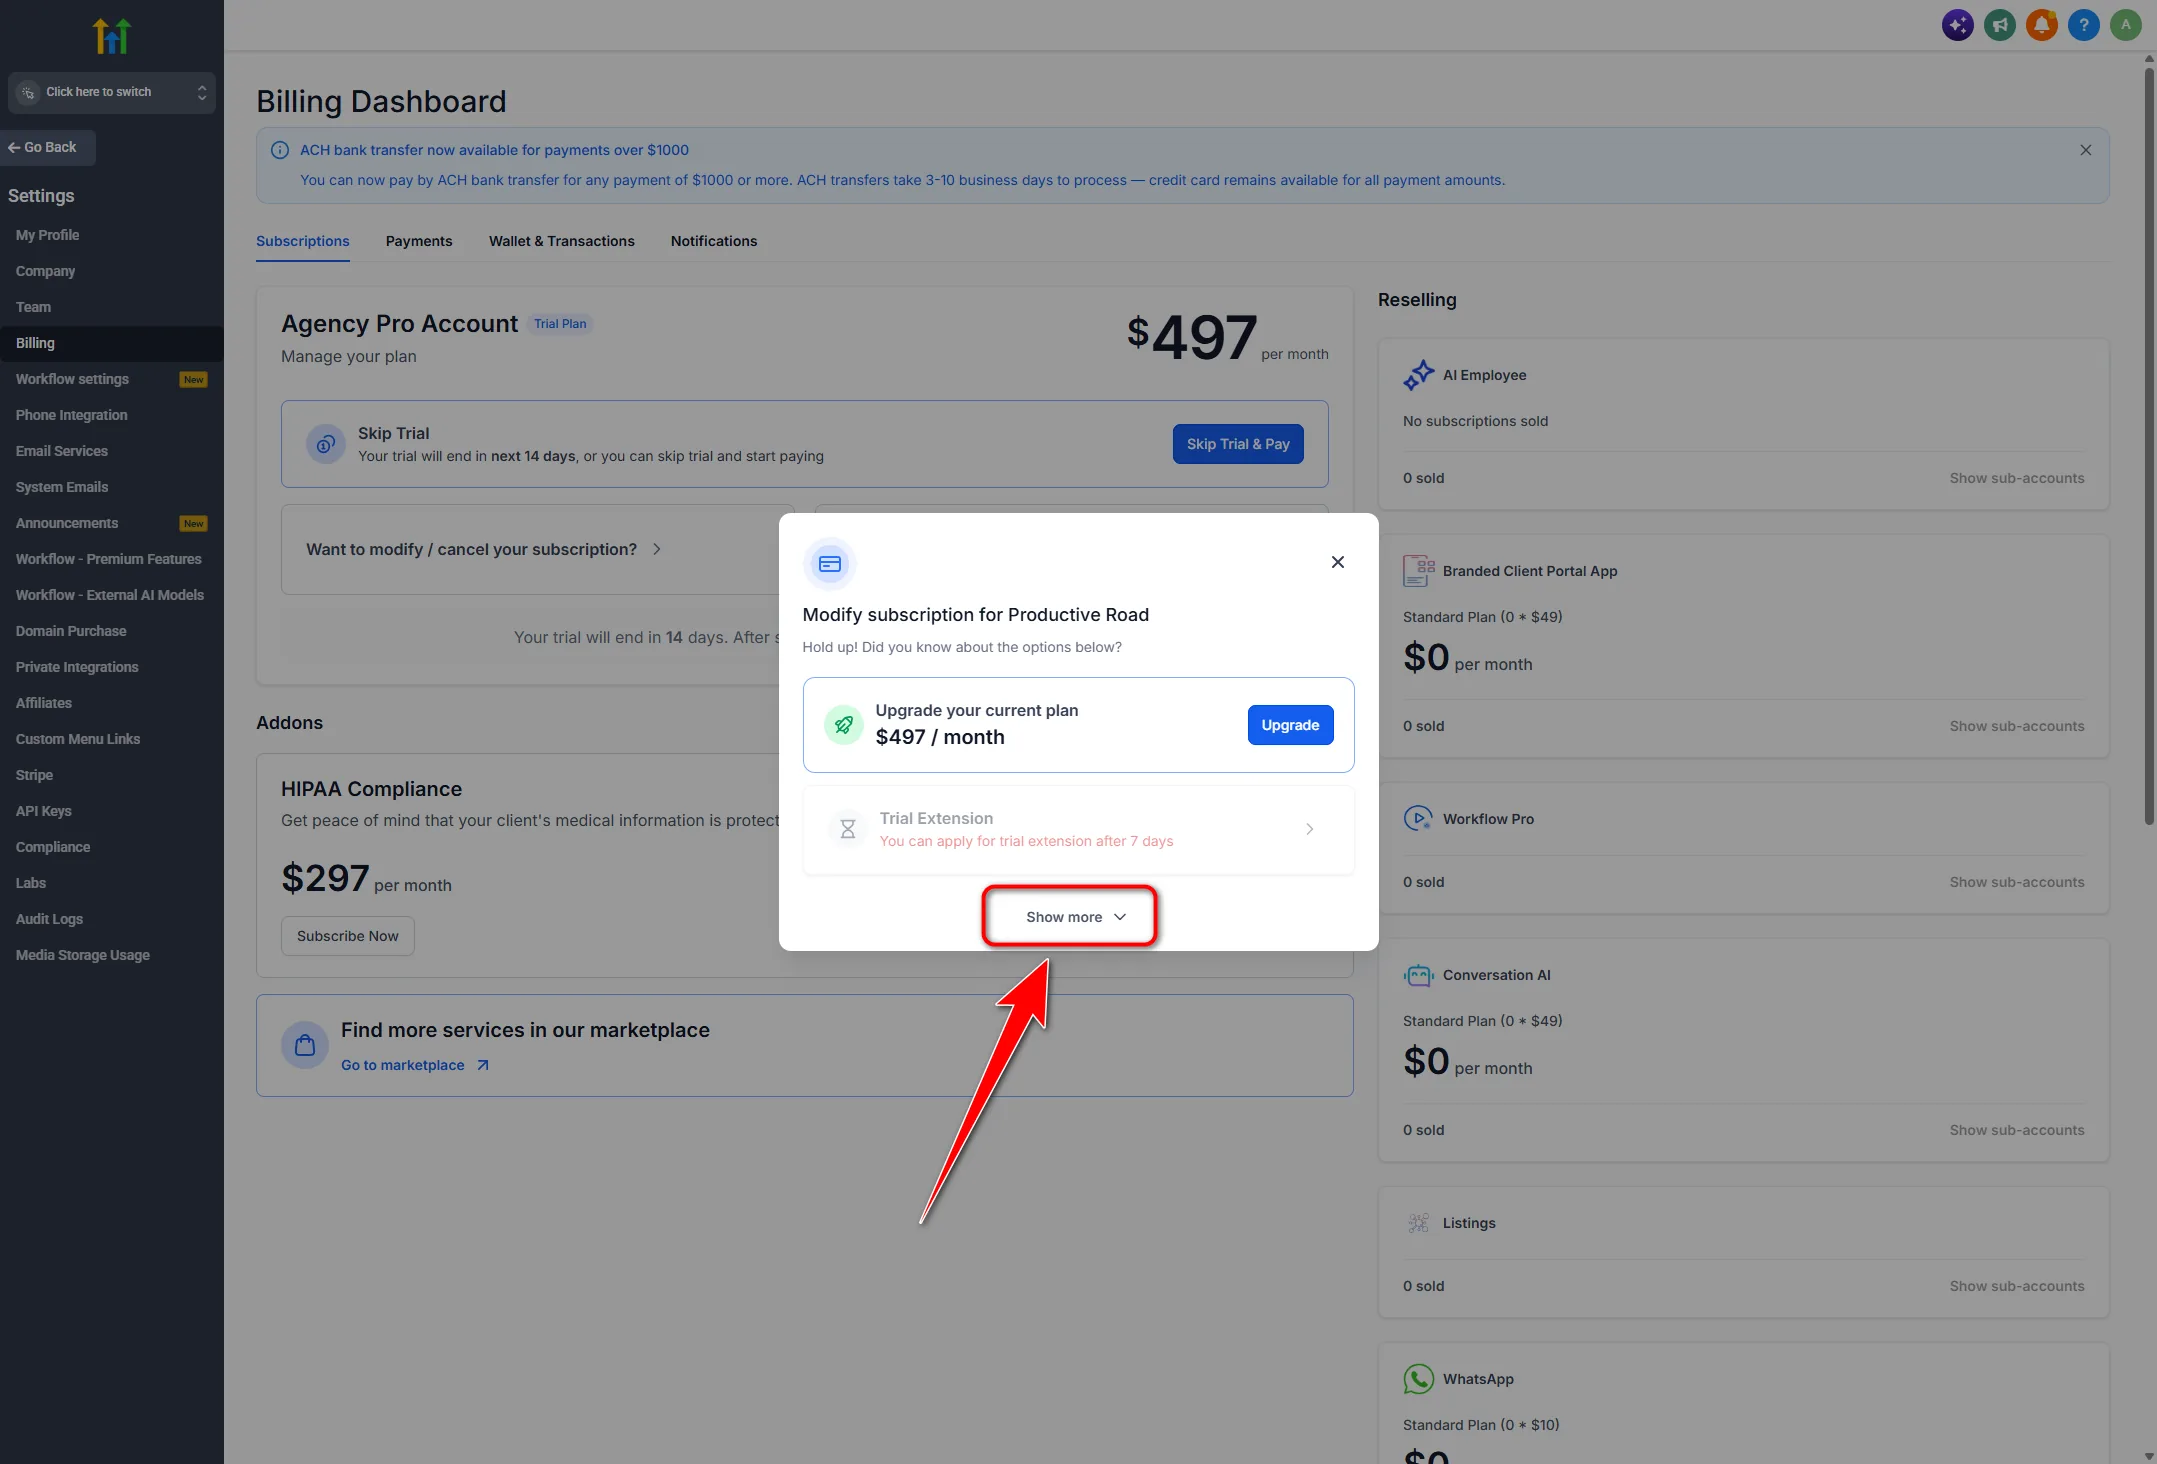Image resolution: width=2157 pixels, height=1464 pixels.
Task: Switch to the Wallet & Transactions tab
Action: tap(562, 241)
